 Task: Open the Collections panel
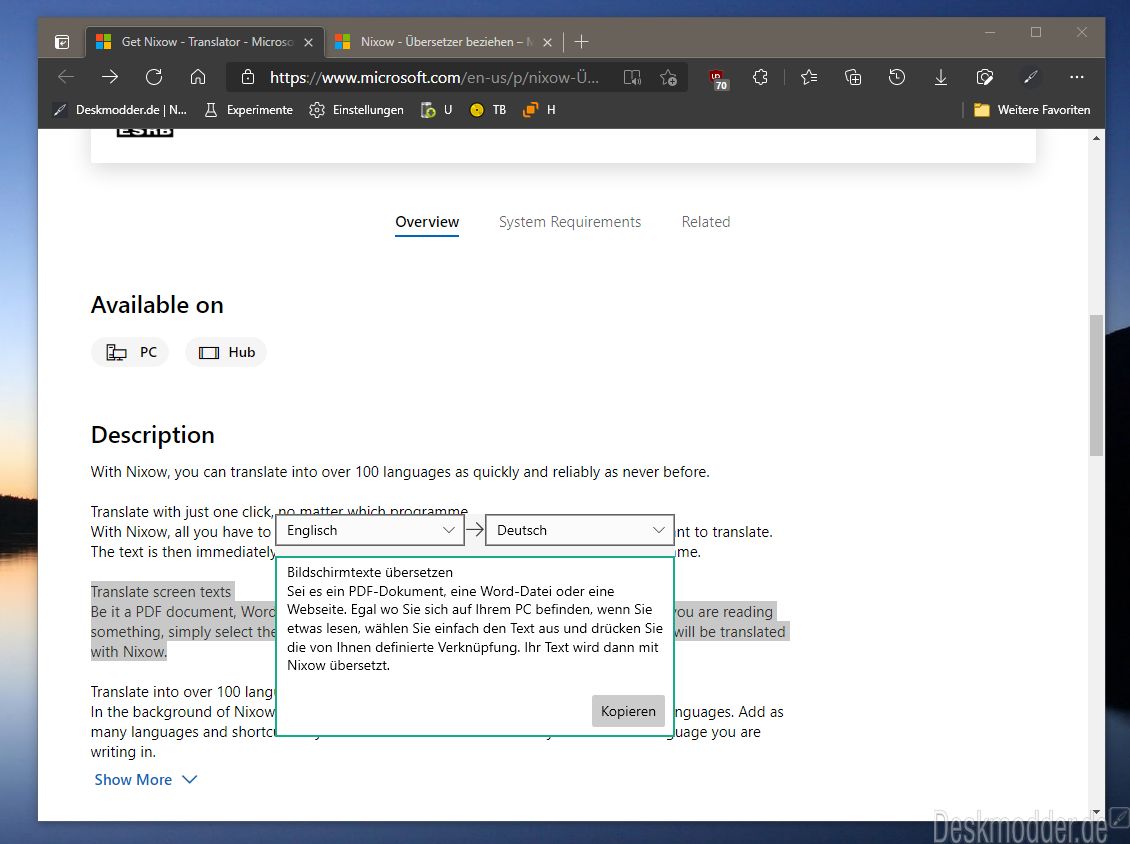point(853,77)
